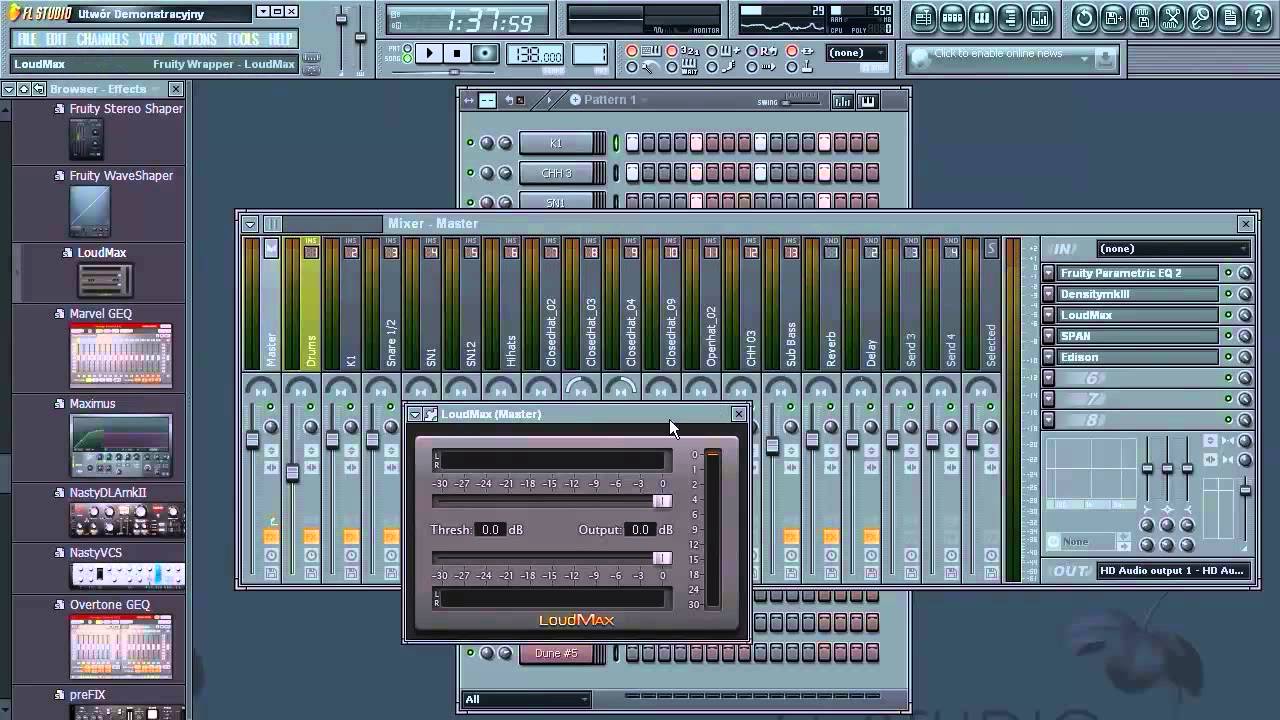Image resolution: width=1280 pixels, height=720 pixels.
Task: Open the help question mark icon
Action: (x=1258, y=17)
